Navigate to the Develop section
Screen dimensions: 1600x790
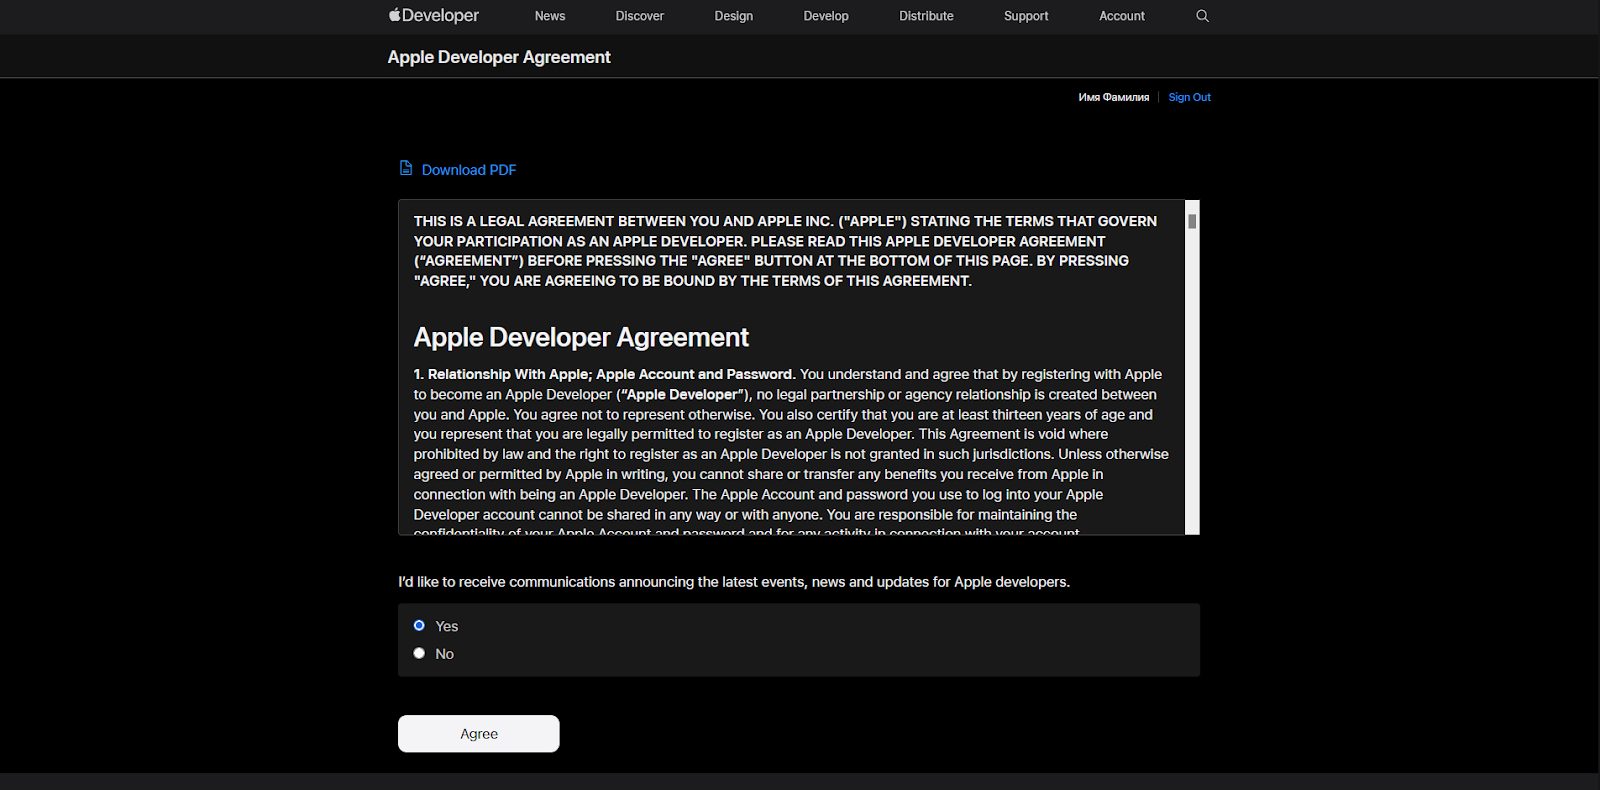(x=825, y=16)
